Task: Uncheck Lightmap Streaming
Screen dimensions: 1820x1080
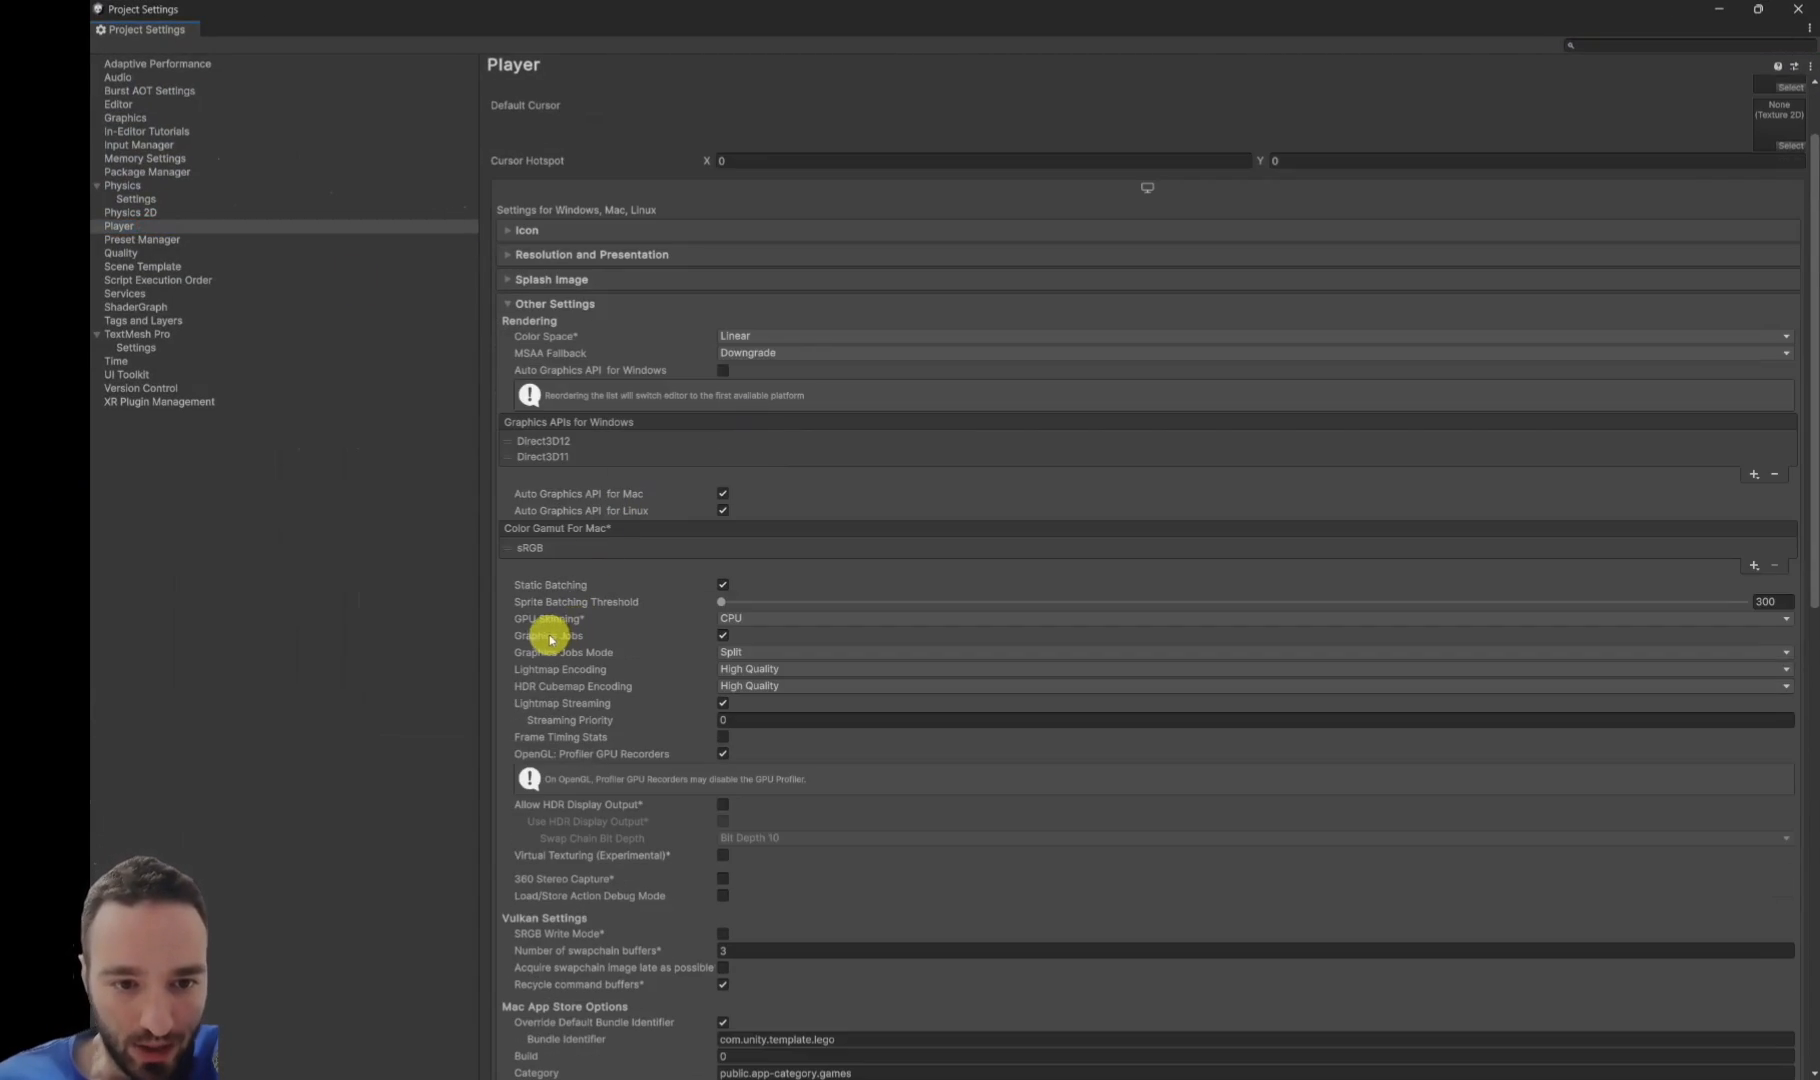Action: [x=723, y=703]
